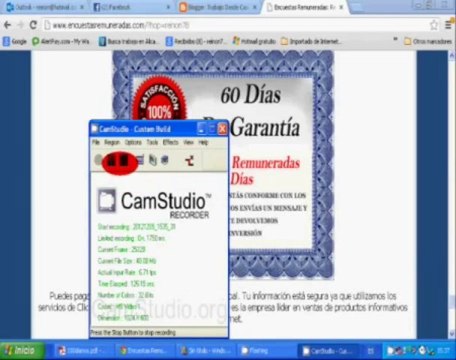The image size is (456, 360).
Task: Click the Time Elapsed line in CamStudio
Action: (126, 284)
